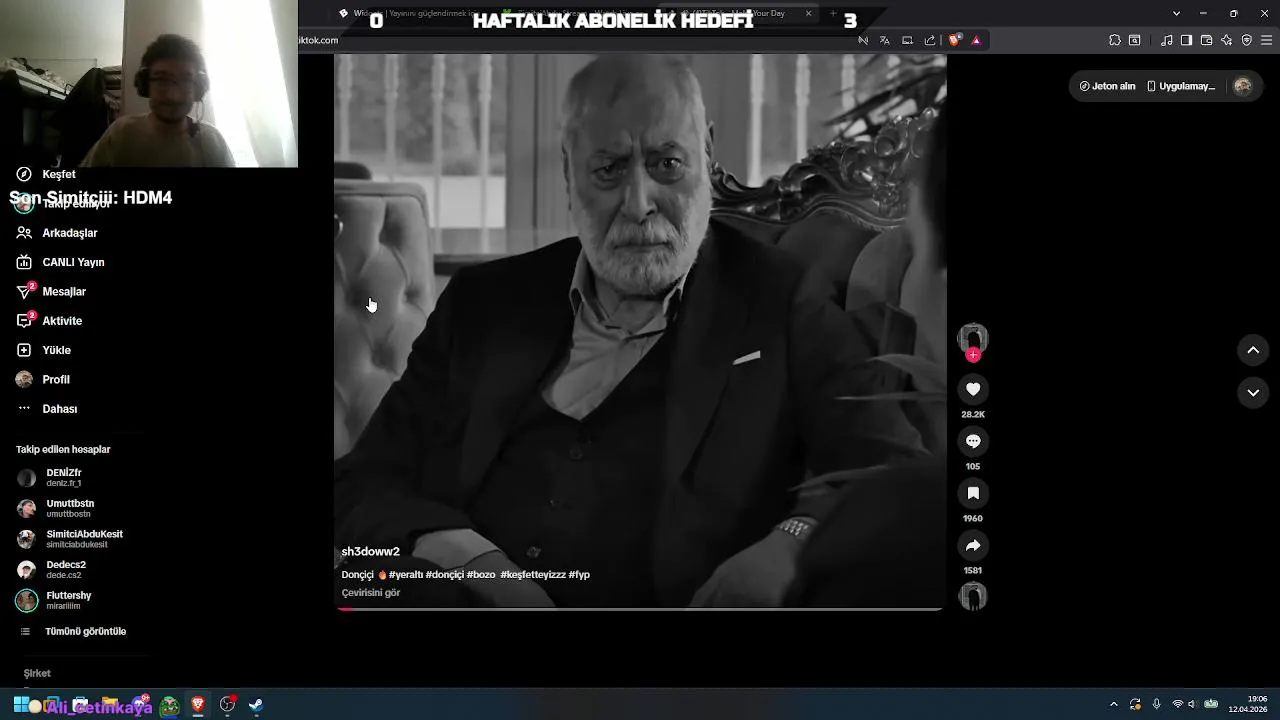Open profile avatar in top right
Viewport: 1280px width, 720px height.
tap(1243, 86)
